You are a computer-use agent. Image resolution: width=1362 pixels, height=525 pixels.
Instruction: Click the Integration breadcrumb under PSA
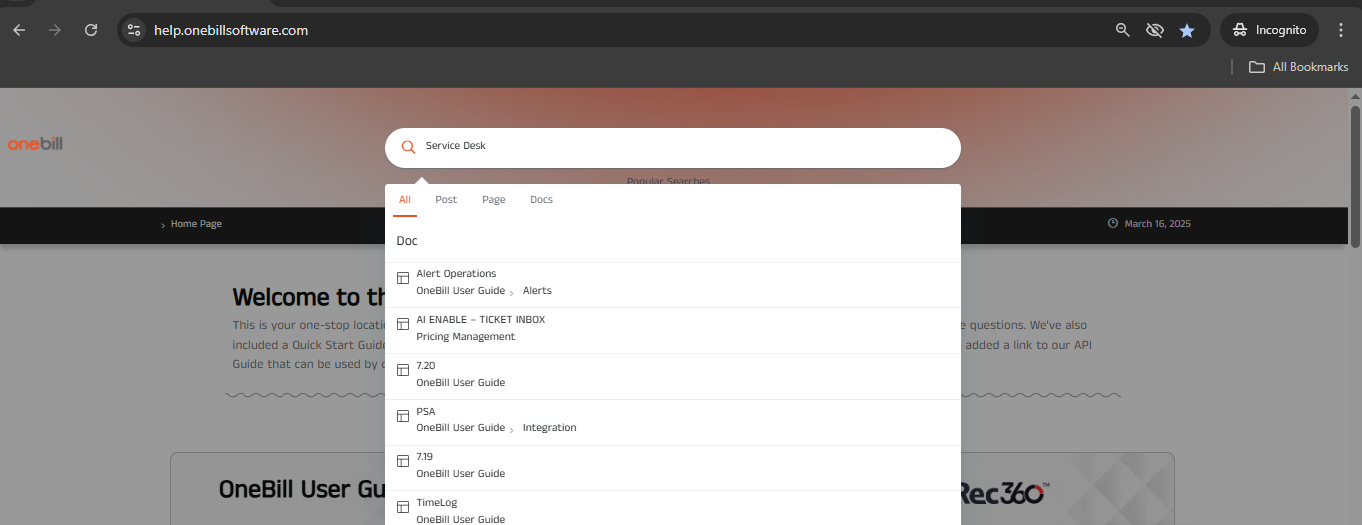click(x=549, y=428)
